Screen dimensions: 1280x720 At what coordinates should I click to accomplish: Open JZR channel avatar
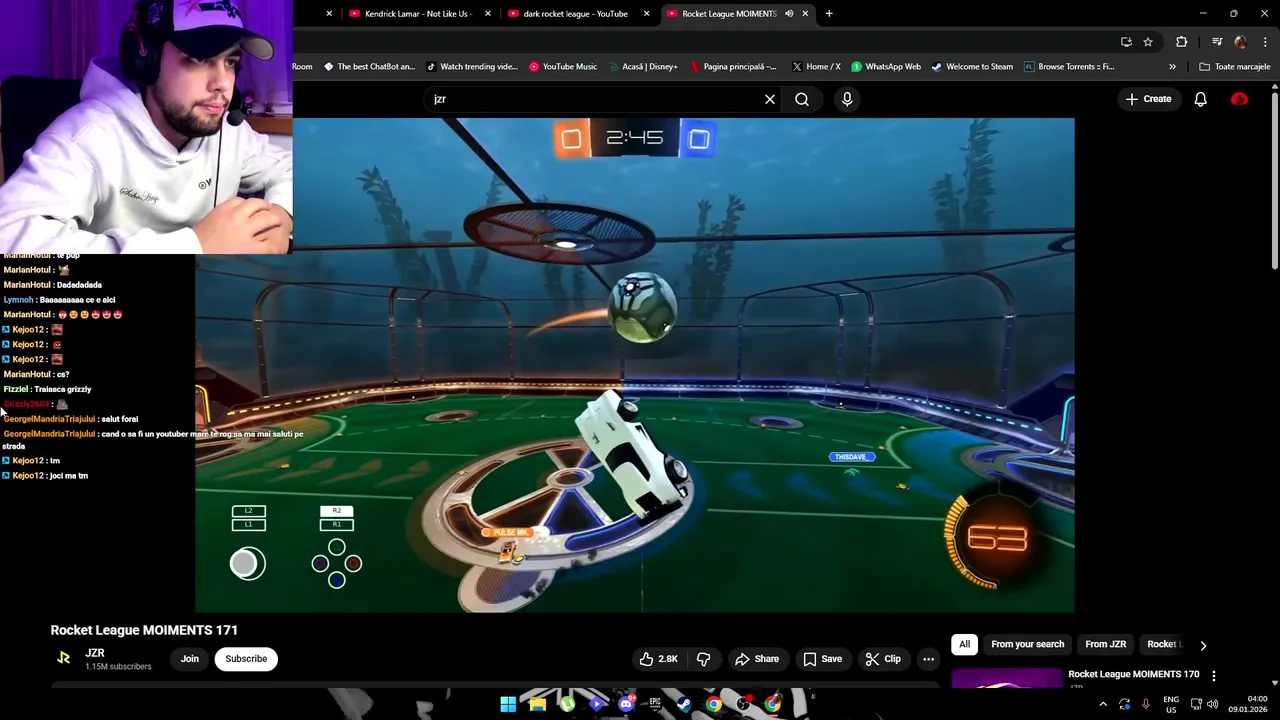tap(64, 658)
